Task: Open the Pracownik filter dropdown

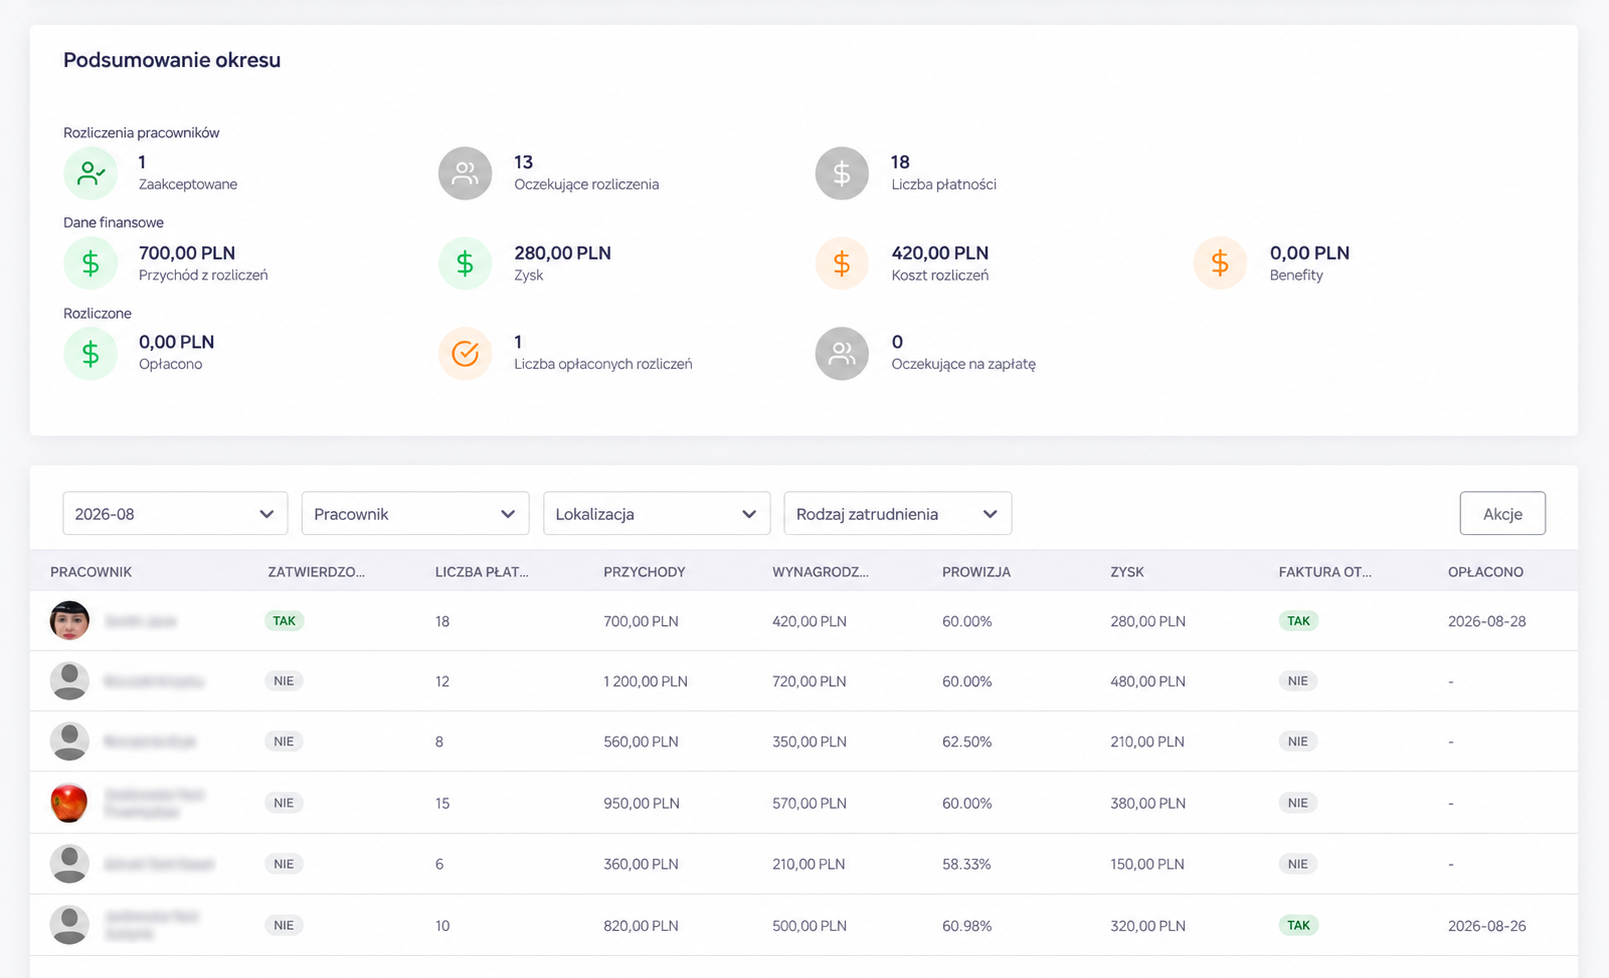Action: click(x=415, y=513)
